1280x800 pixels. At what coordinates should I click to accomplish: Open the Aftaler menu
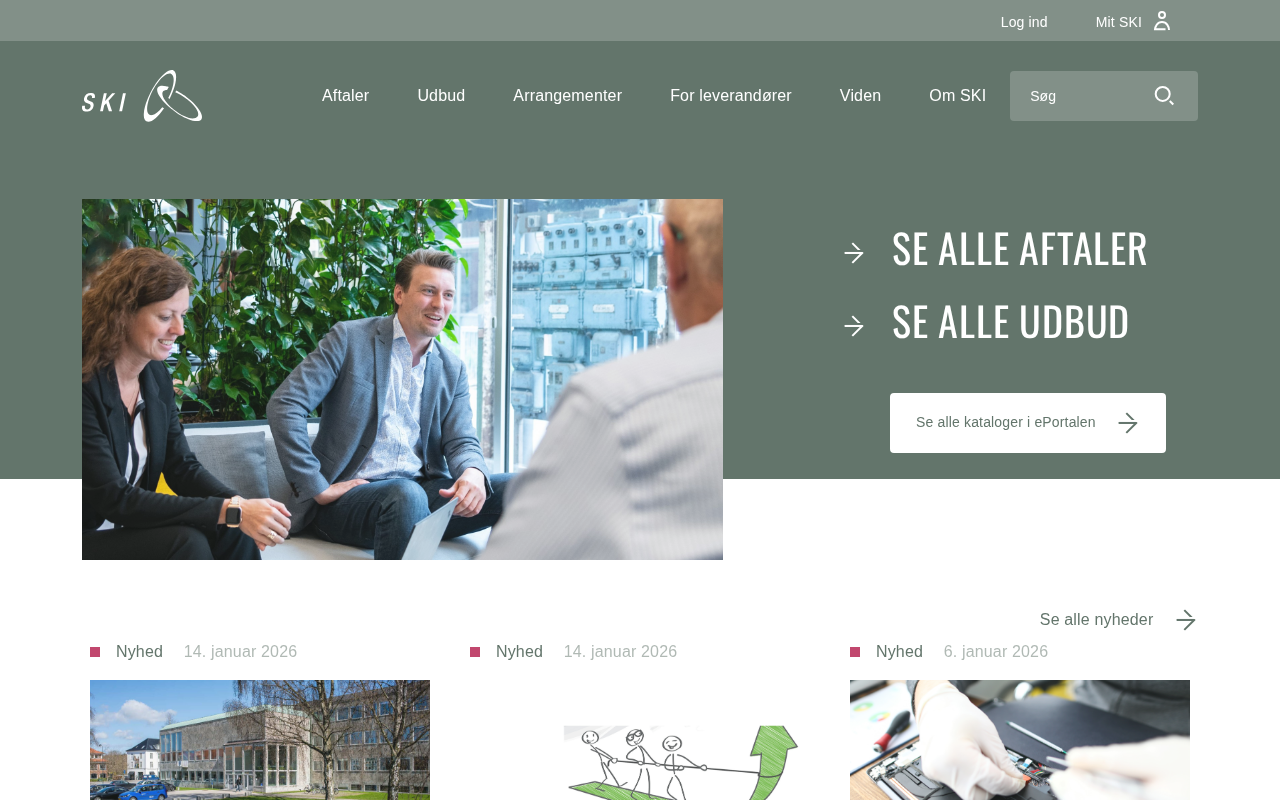[x=345, y=96]
